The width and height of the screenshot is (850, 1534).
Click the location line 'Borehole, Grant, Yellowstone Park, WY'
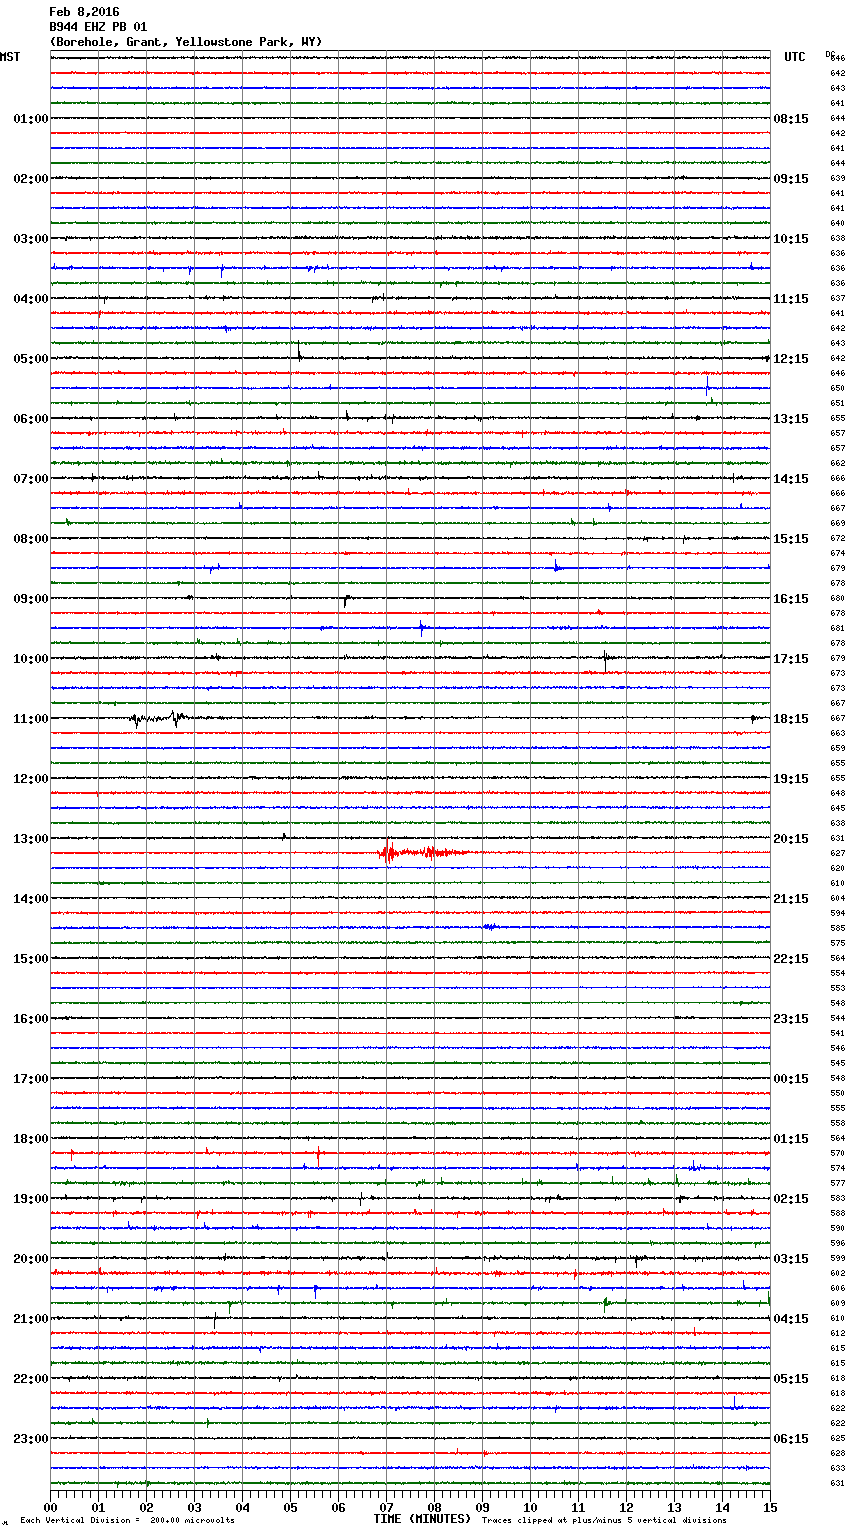(x=186, y=42)
